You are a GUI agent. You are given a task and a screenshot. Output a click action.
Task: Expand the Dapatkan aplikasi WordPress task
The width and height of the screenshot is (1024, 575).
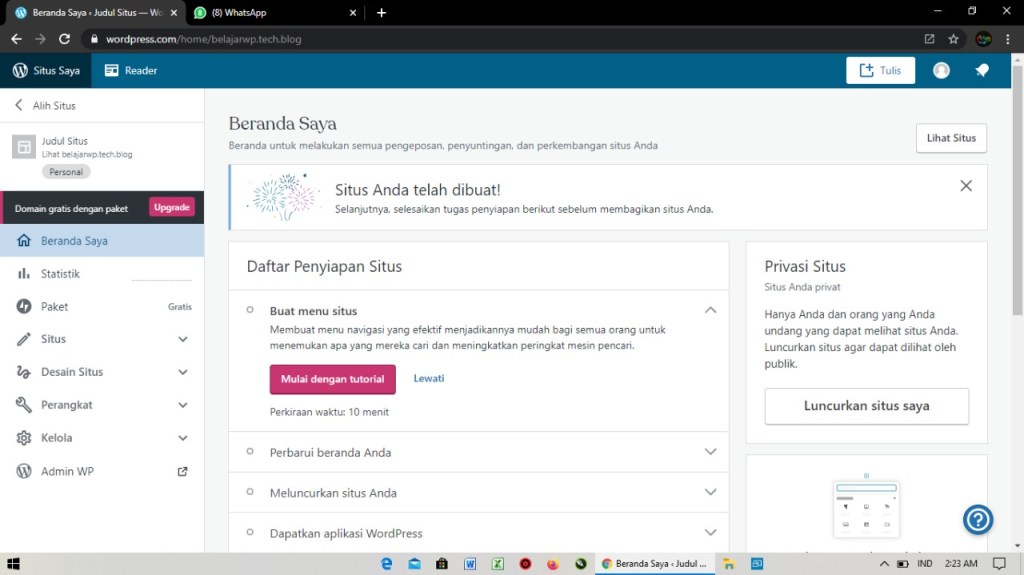(x=710, y=533)
